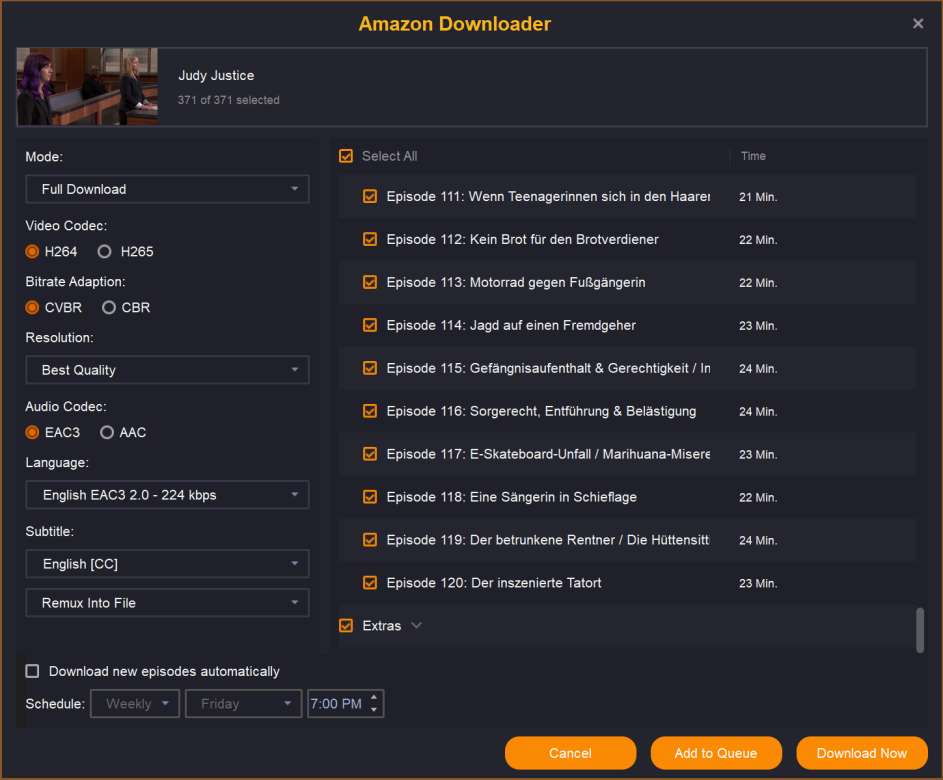
Task: Choose CBR bitrate adaption
Action: (x=109, y=308)
